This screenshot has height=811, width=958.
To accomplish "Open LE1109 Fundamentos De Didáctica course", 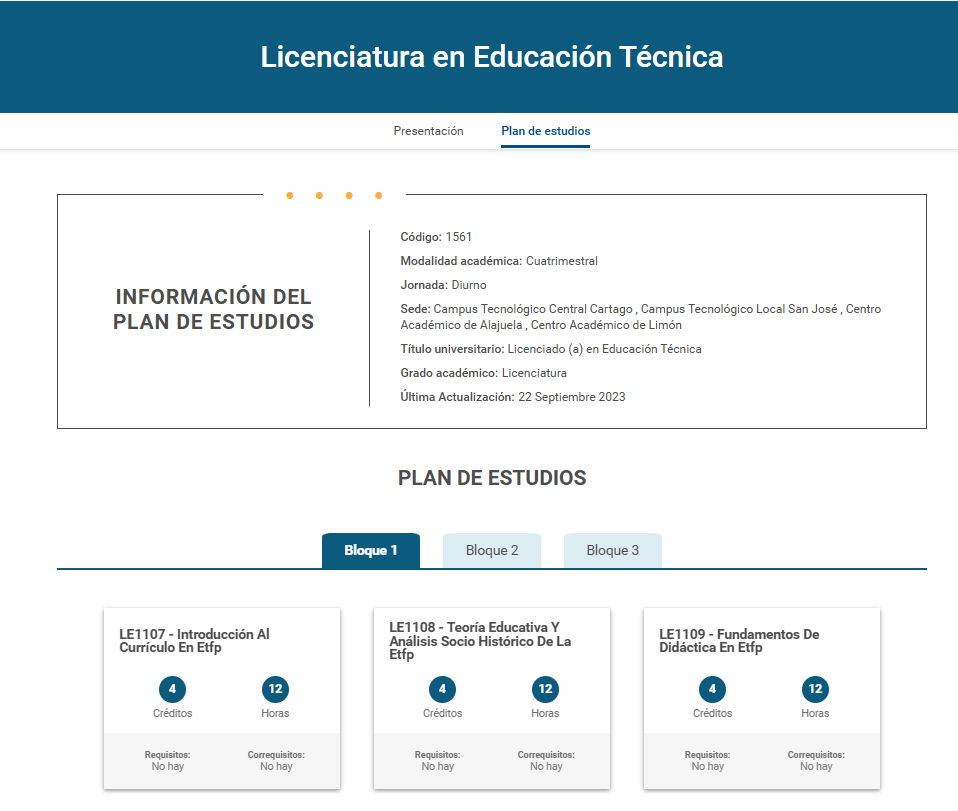I will 739,641.
